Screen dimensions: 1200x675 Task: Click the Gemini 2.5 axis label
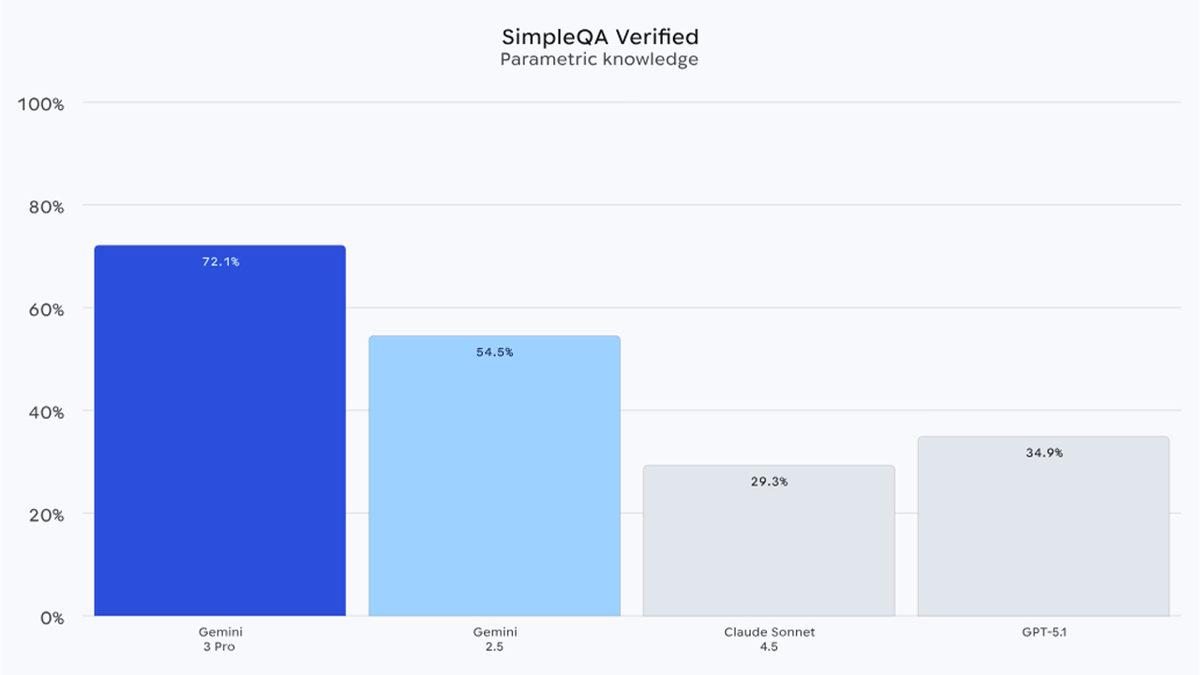click(494, 638)
